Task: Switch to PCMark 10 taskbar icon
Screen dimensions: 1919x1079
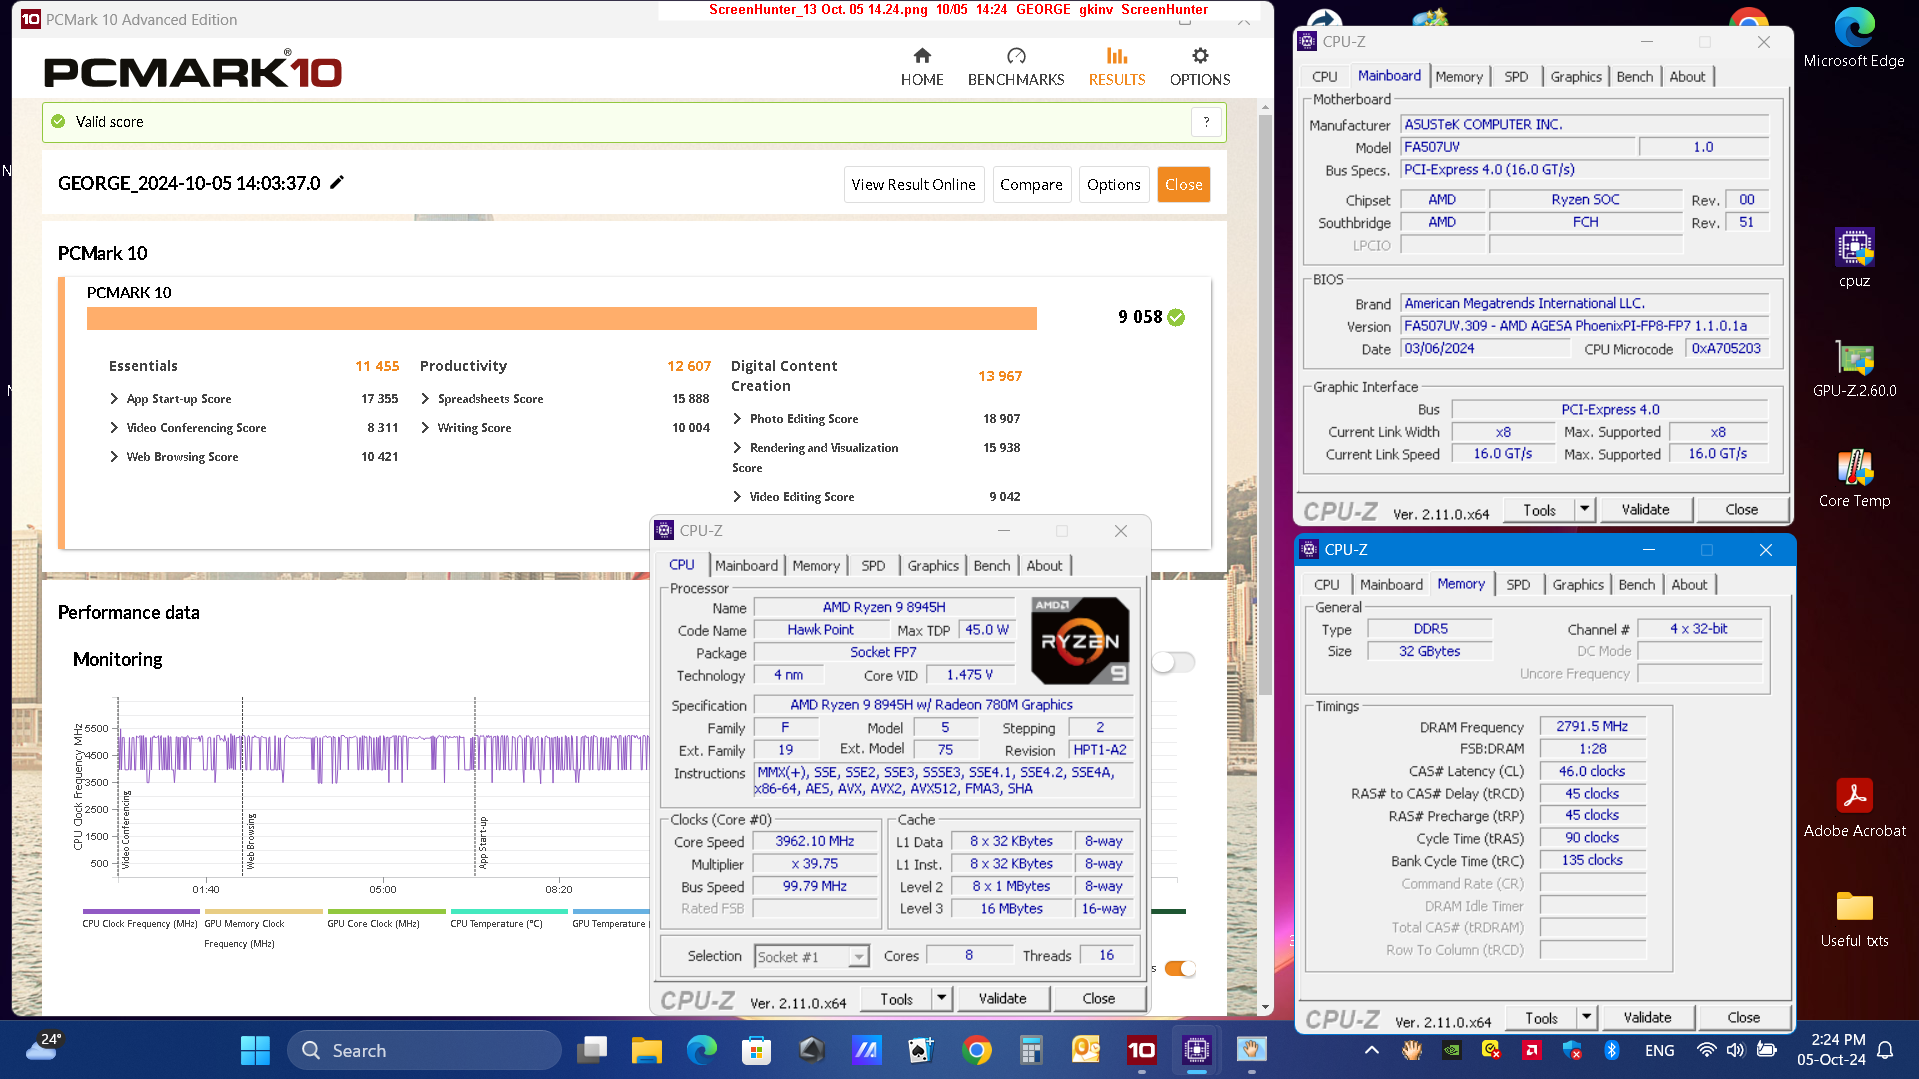Action: point(1141,1050)
